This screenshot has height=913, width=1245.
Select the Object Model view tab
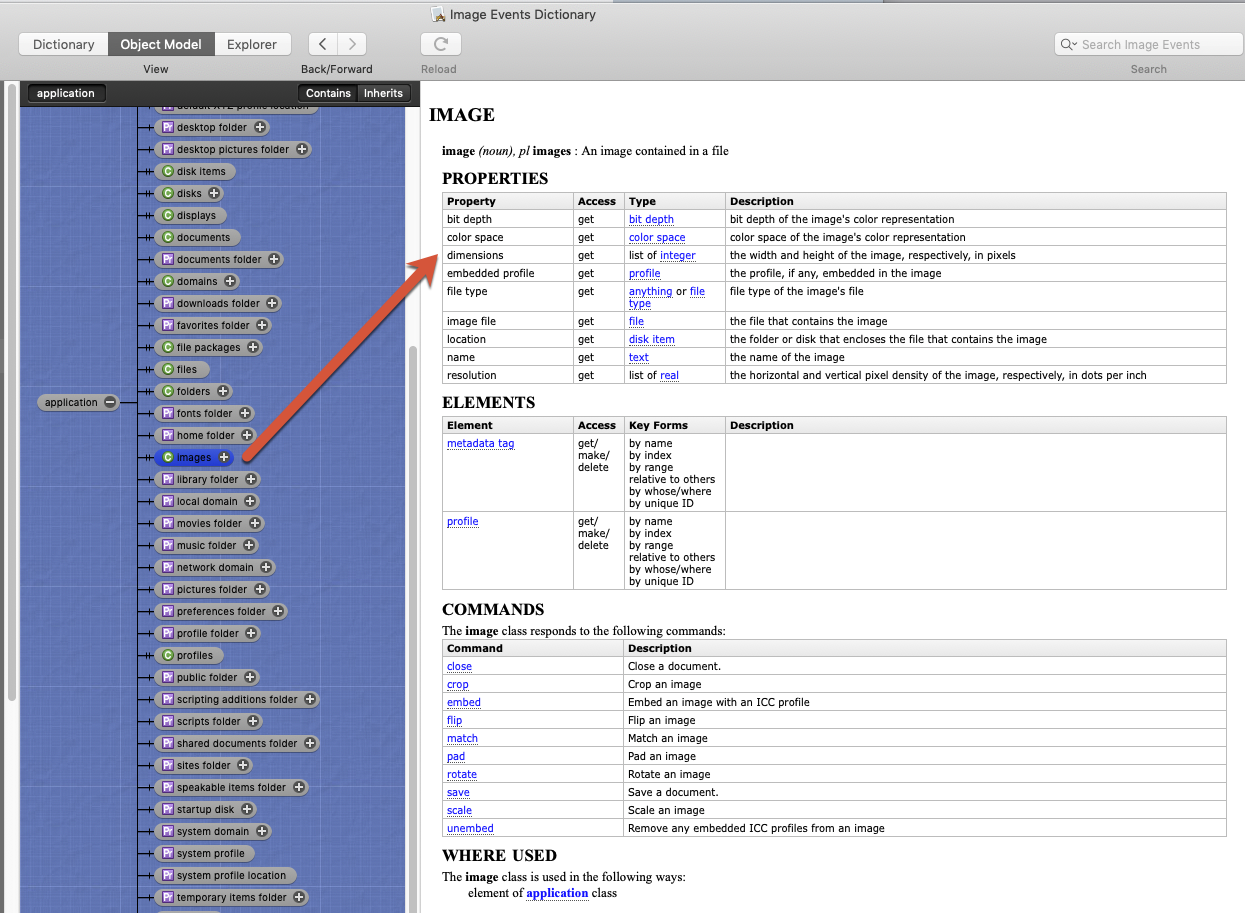pyautogui.click(x=161, y=44)
